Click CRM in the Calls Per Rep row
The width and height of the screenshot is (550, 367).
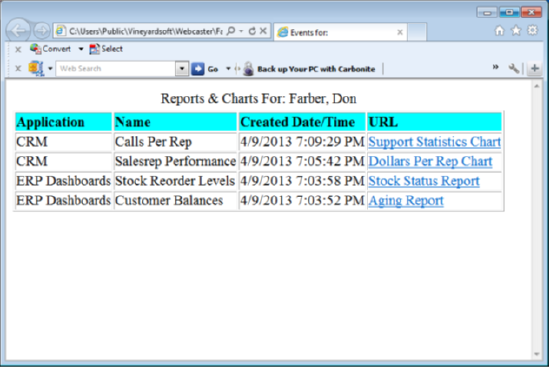click(x=32, y=142)
